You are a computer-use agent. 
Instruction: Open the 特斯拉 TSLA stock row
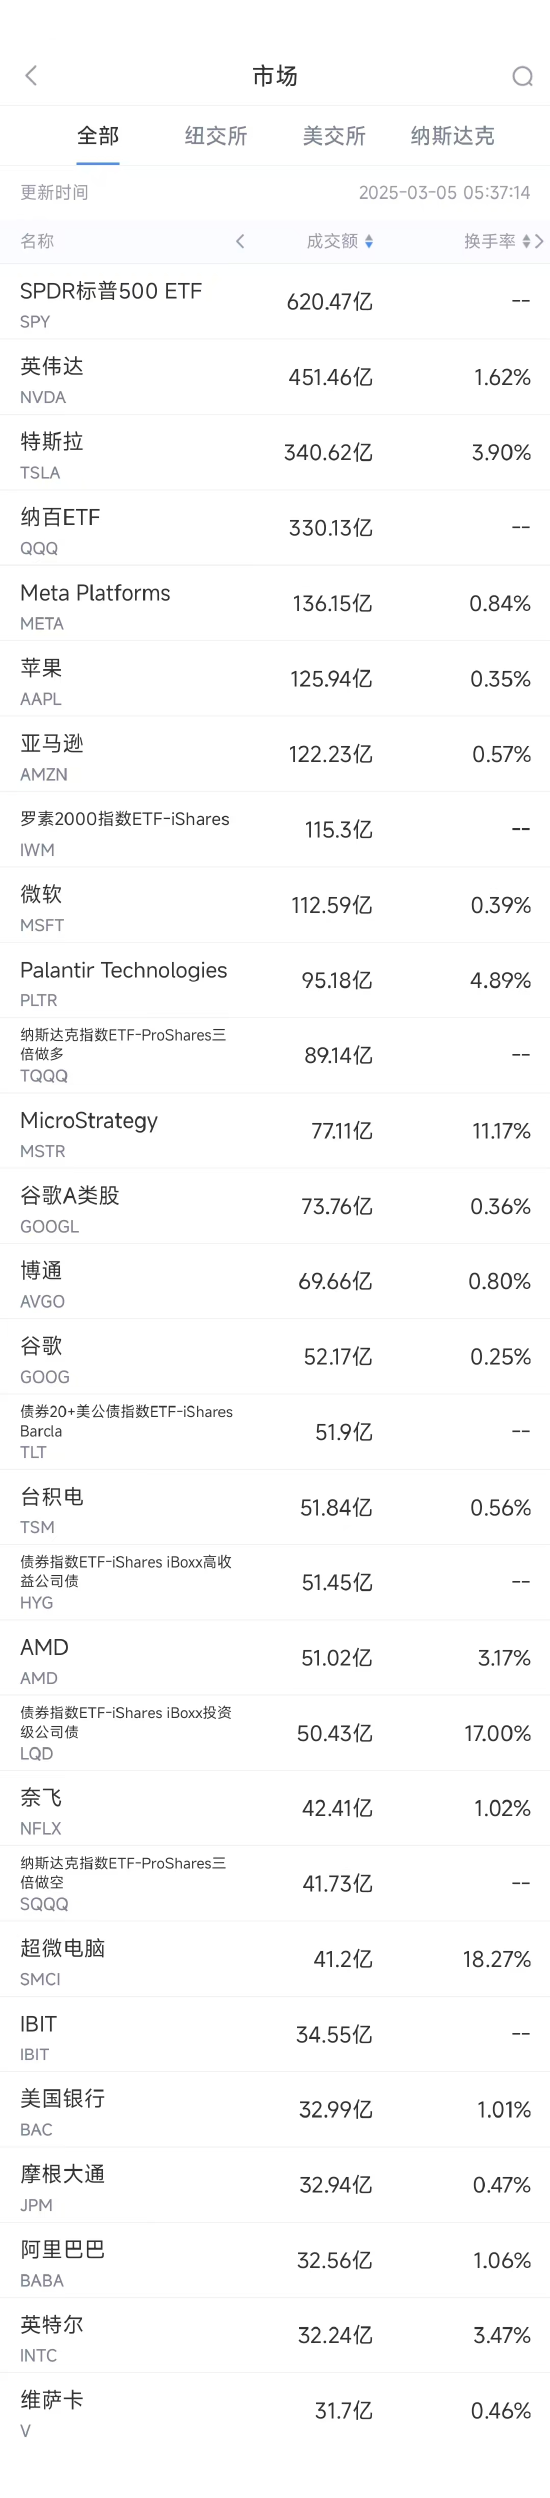coord(275,453)
